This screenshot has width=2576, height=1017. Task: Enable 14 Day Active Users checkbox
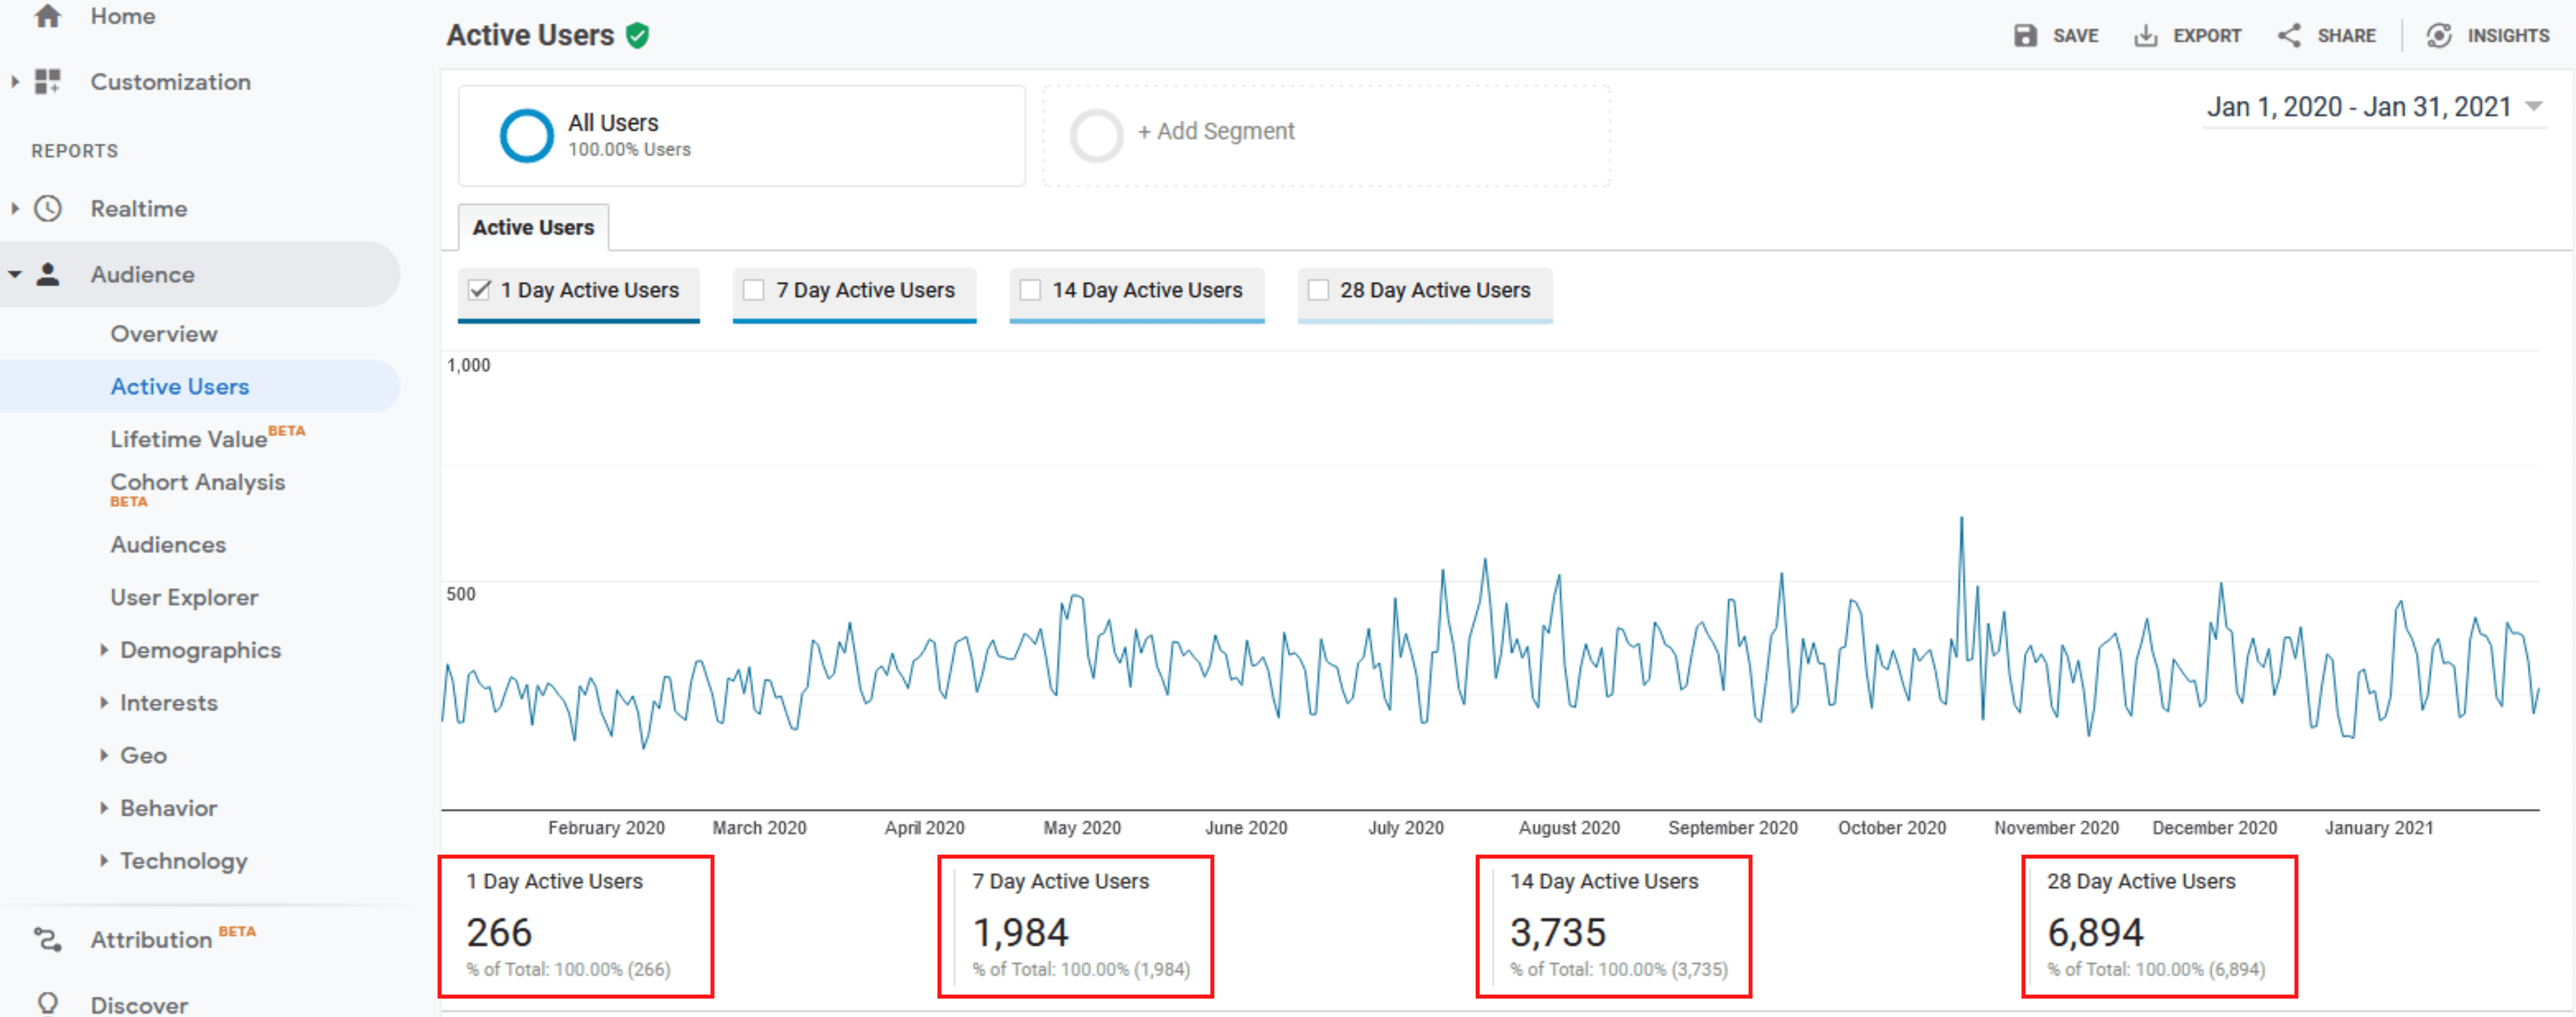click(x=1030, y=290)
